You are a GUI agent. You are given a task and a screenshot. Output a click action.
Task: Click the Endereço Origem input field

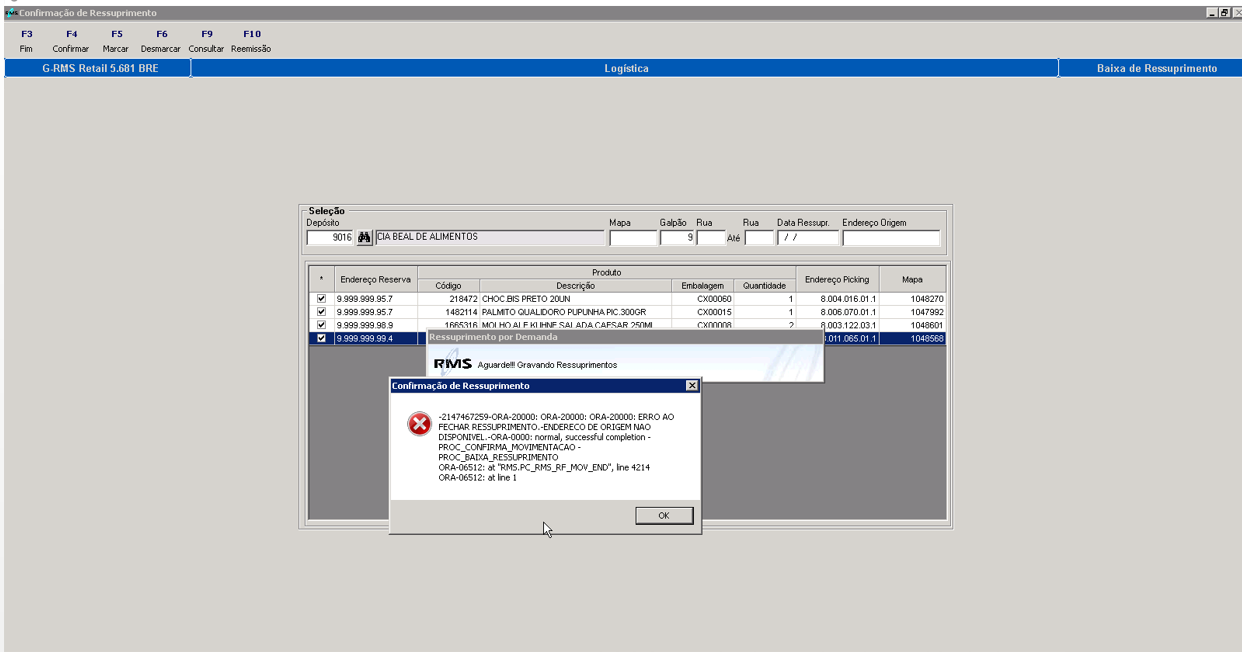pos(891,238)
